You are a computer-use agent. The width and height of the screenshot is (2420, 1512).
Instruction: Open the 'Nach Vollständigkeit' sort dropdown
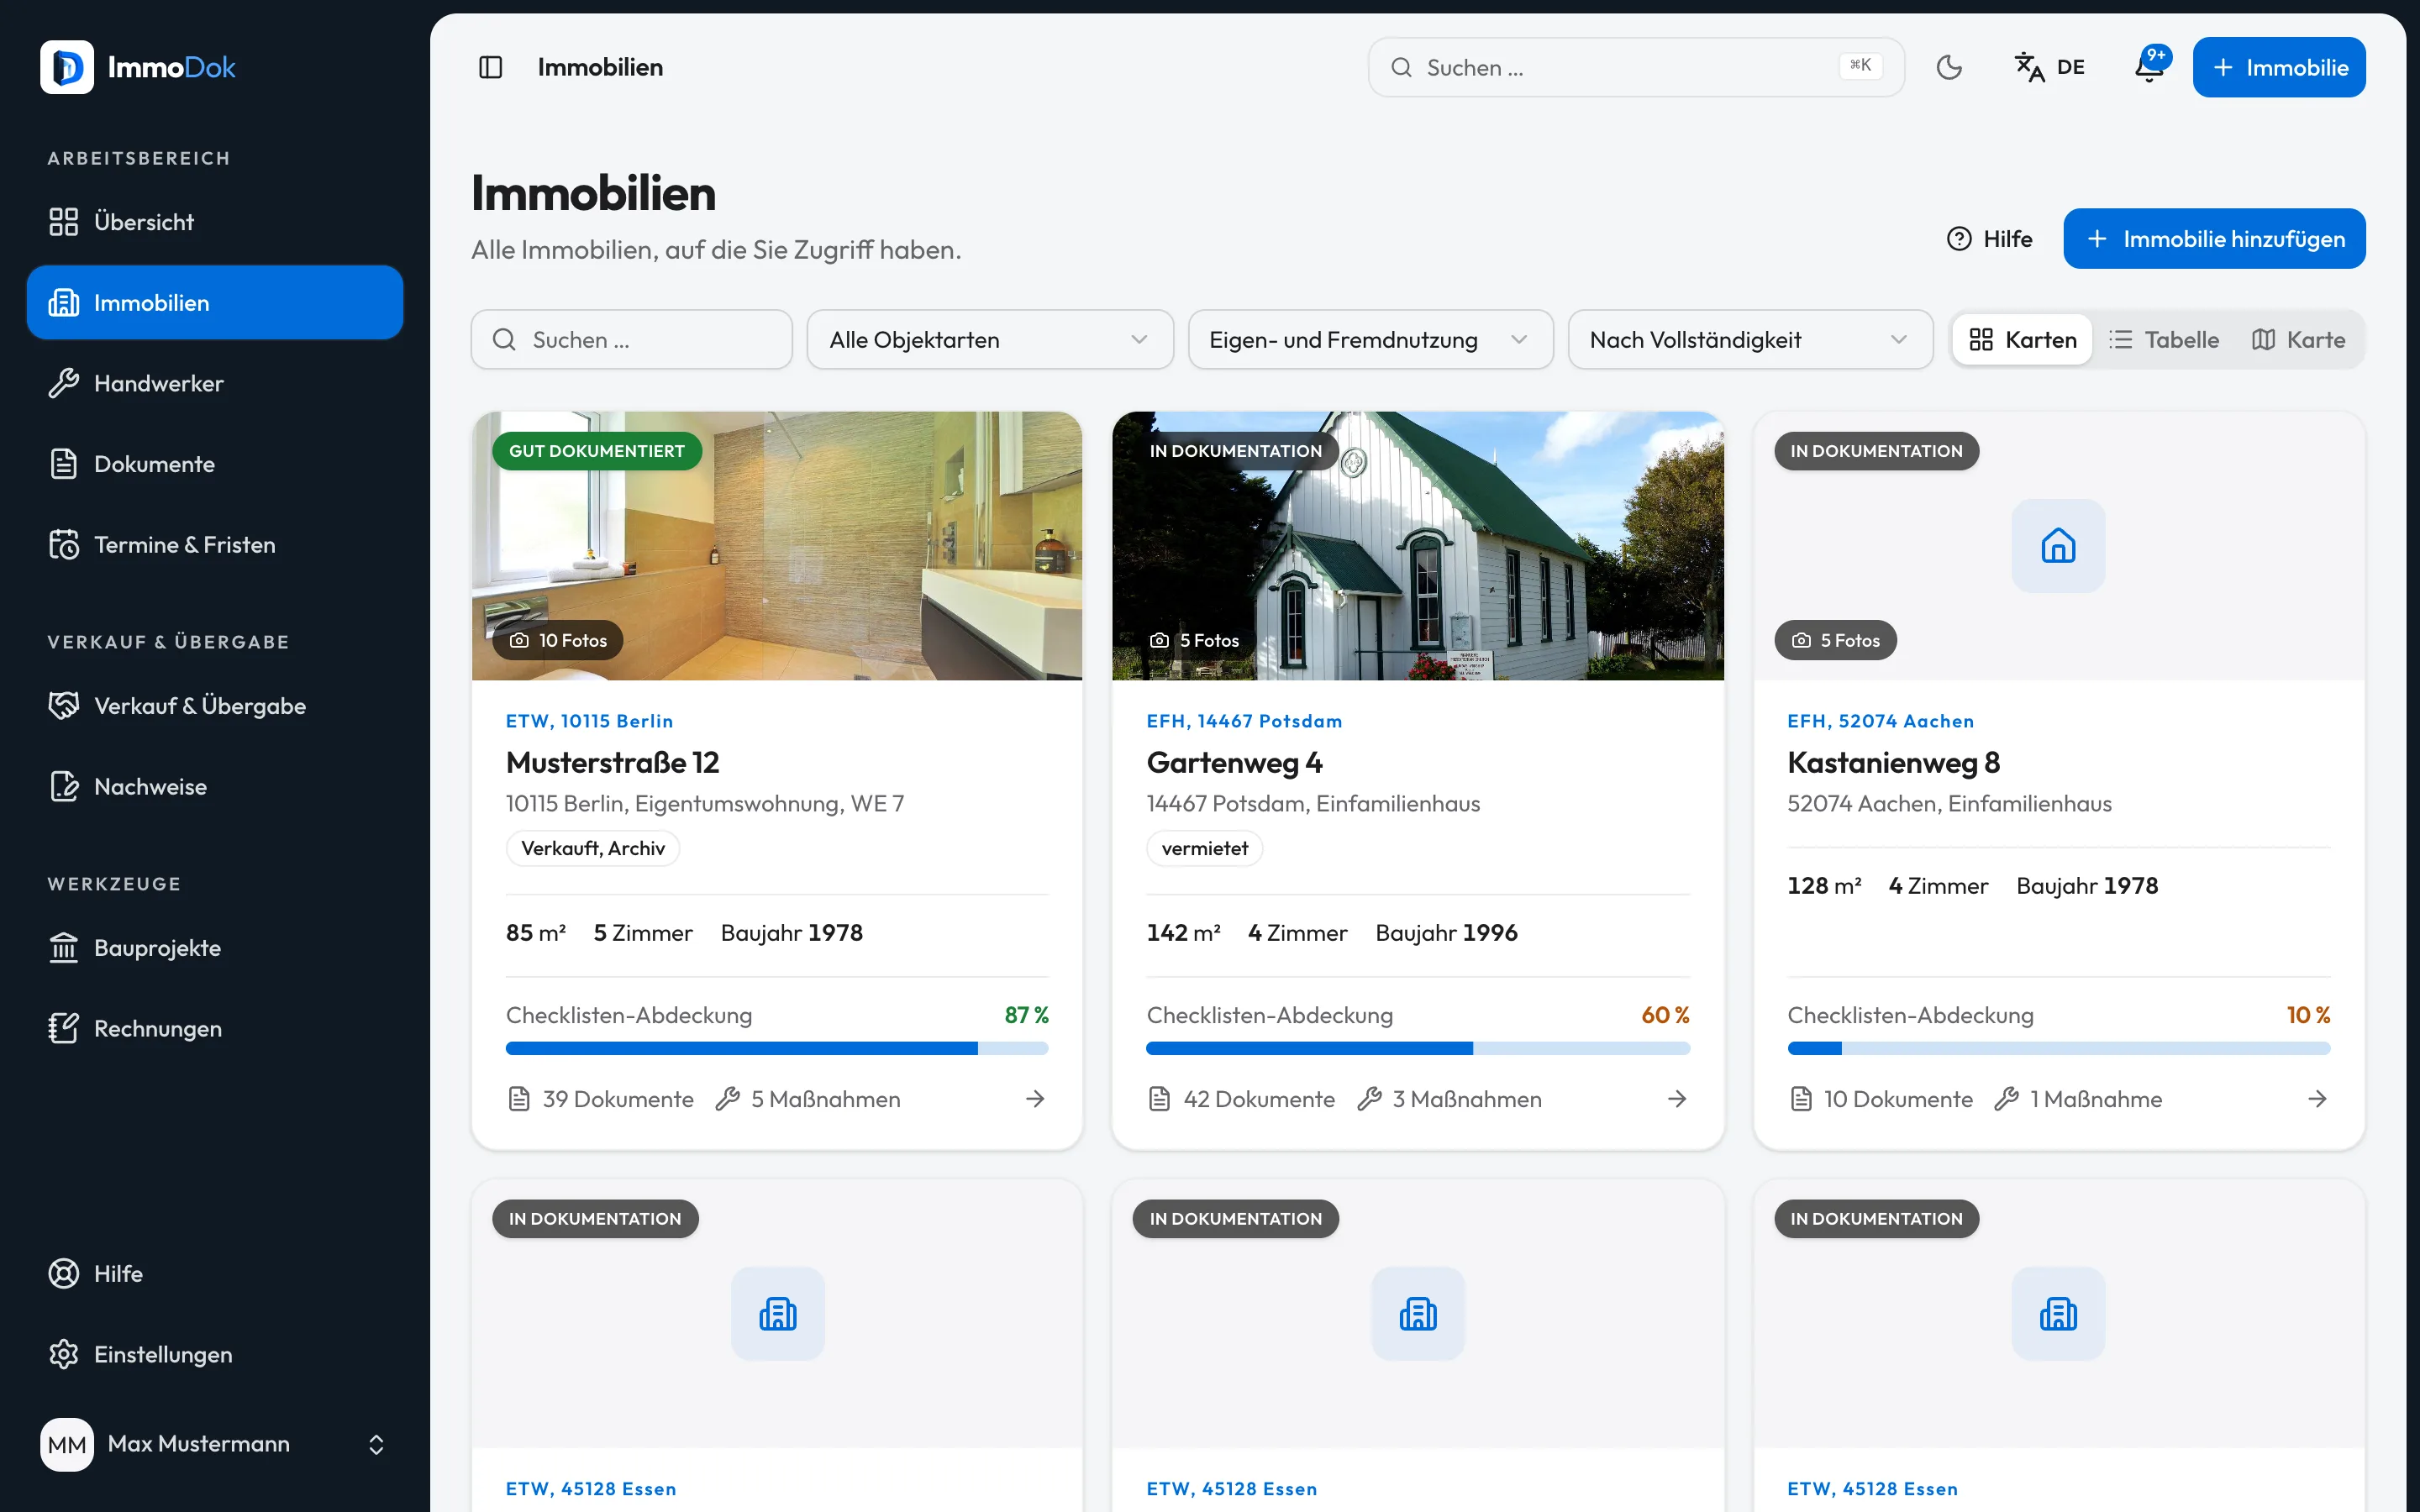point(1750,340)
